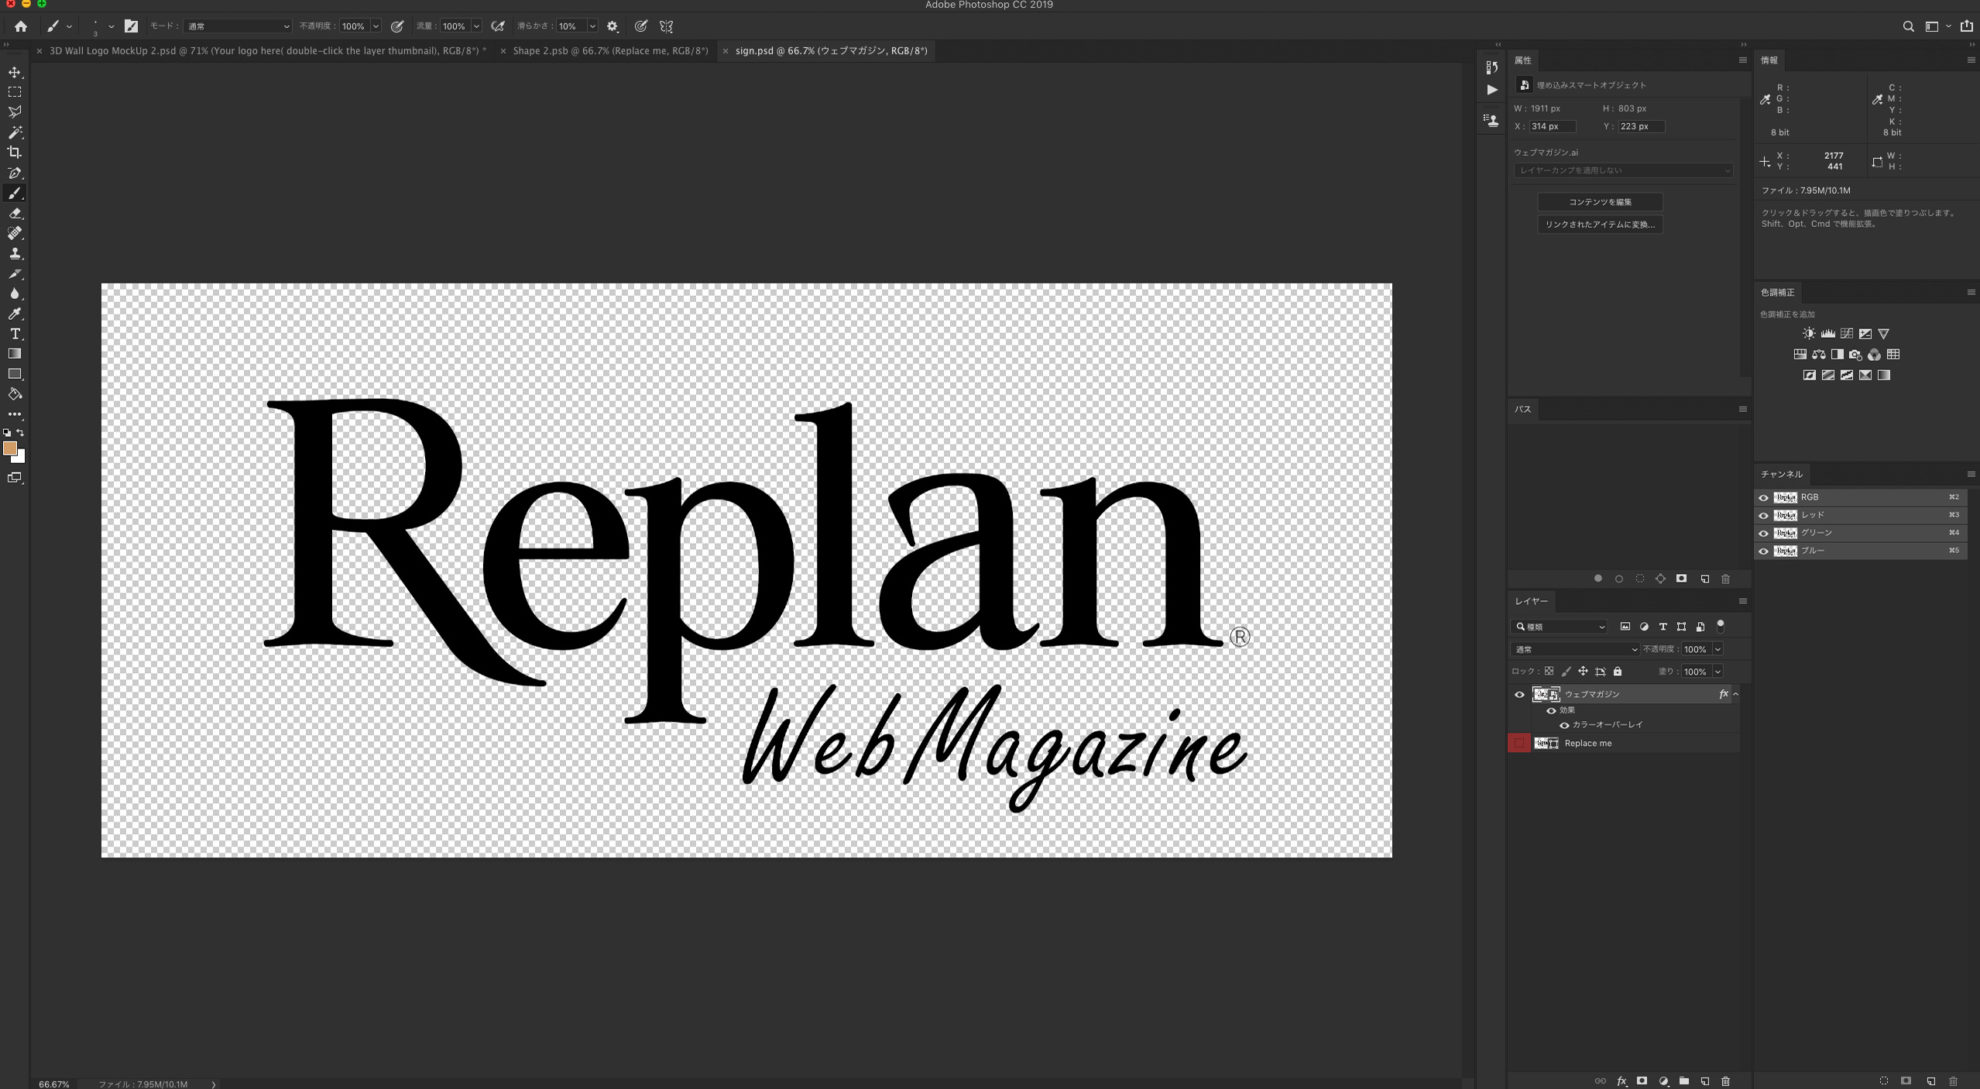Hide the グリーン channel
The width and height of the screenshot is (1980, 1089).
[x=1763, y=533]
